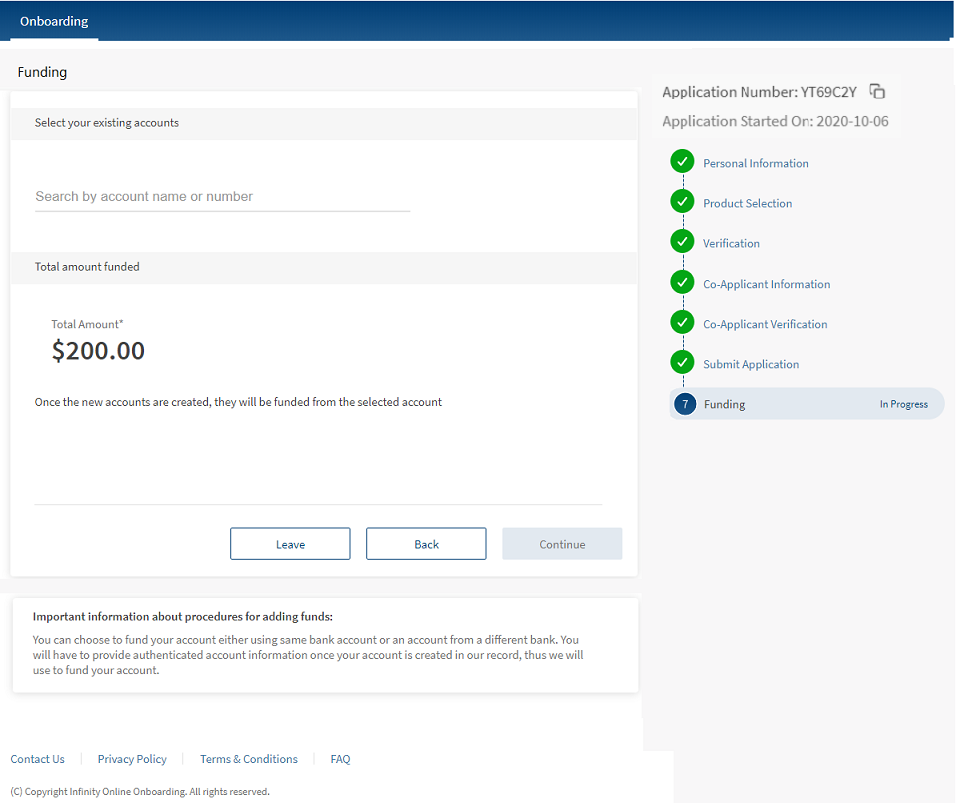Viewport: 956px width, 803px height.
Task: Click the Continue button
Action: (562, 544)
